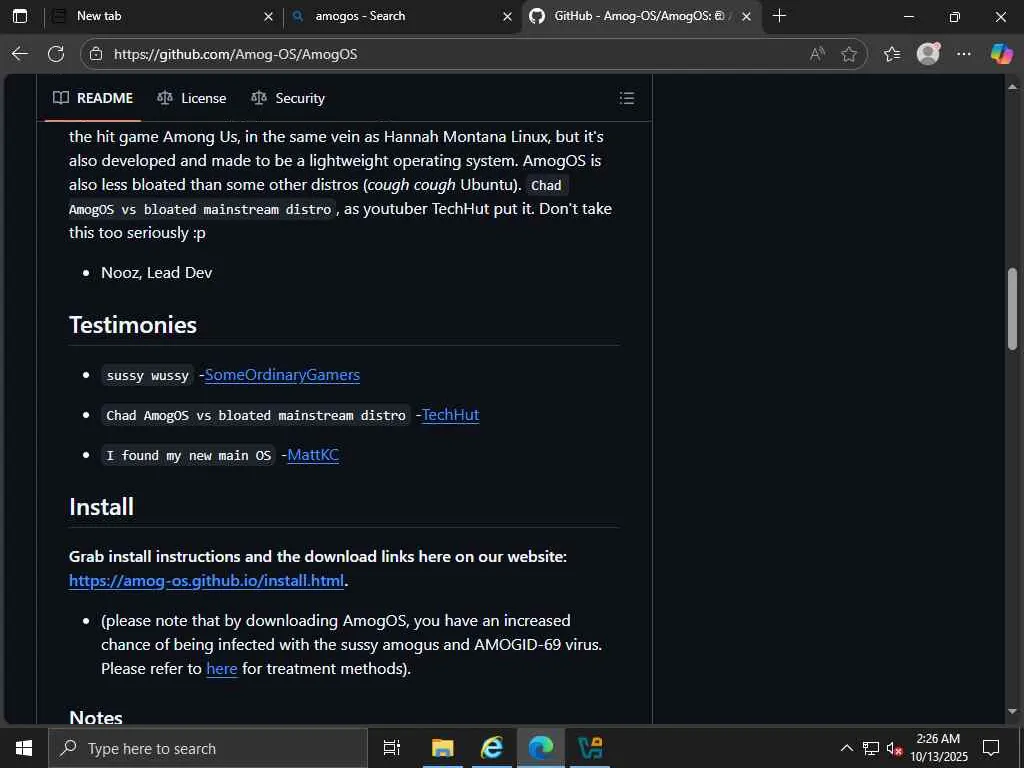Switch to the amogos - Search tab

402,16
